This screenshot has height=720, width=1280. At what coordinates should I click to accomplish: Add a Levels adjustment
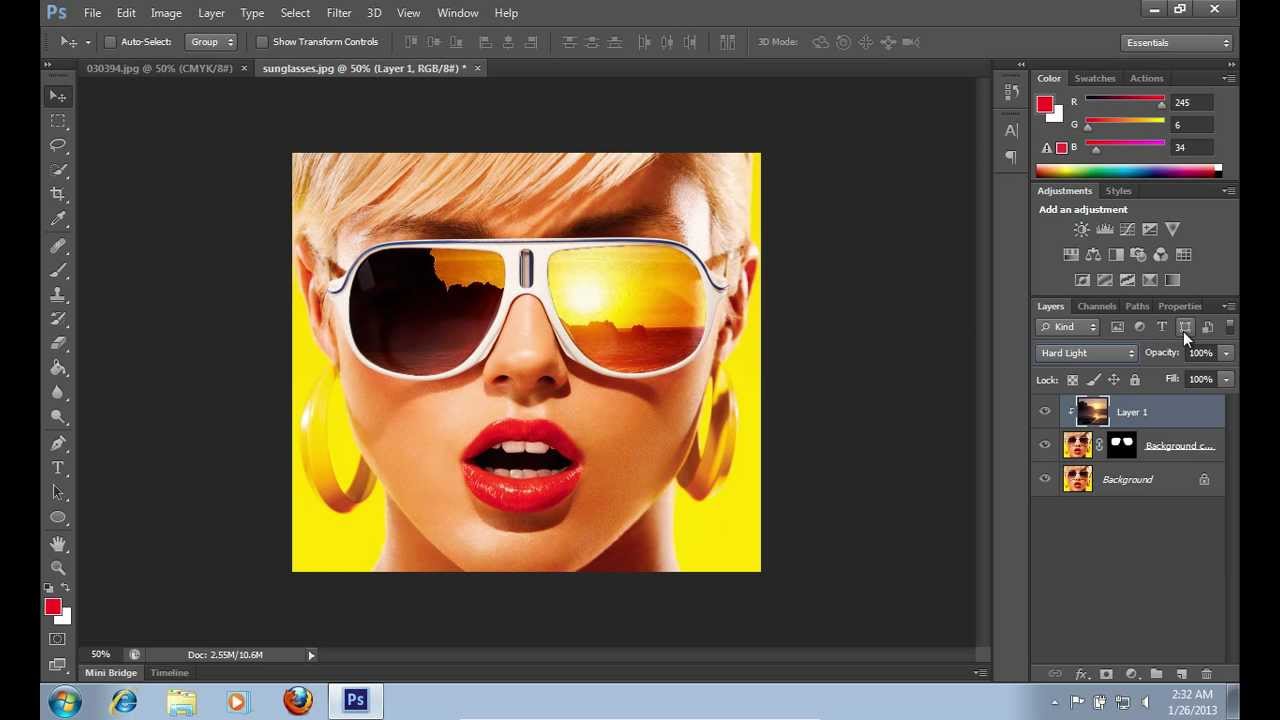tap(1105, 230)
